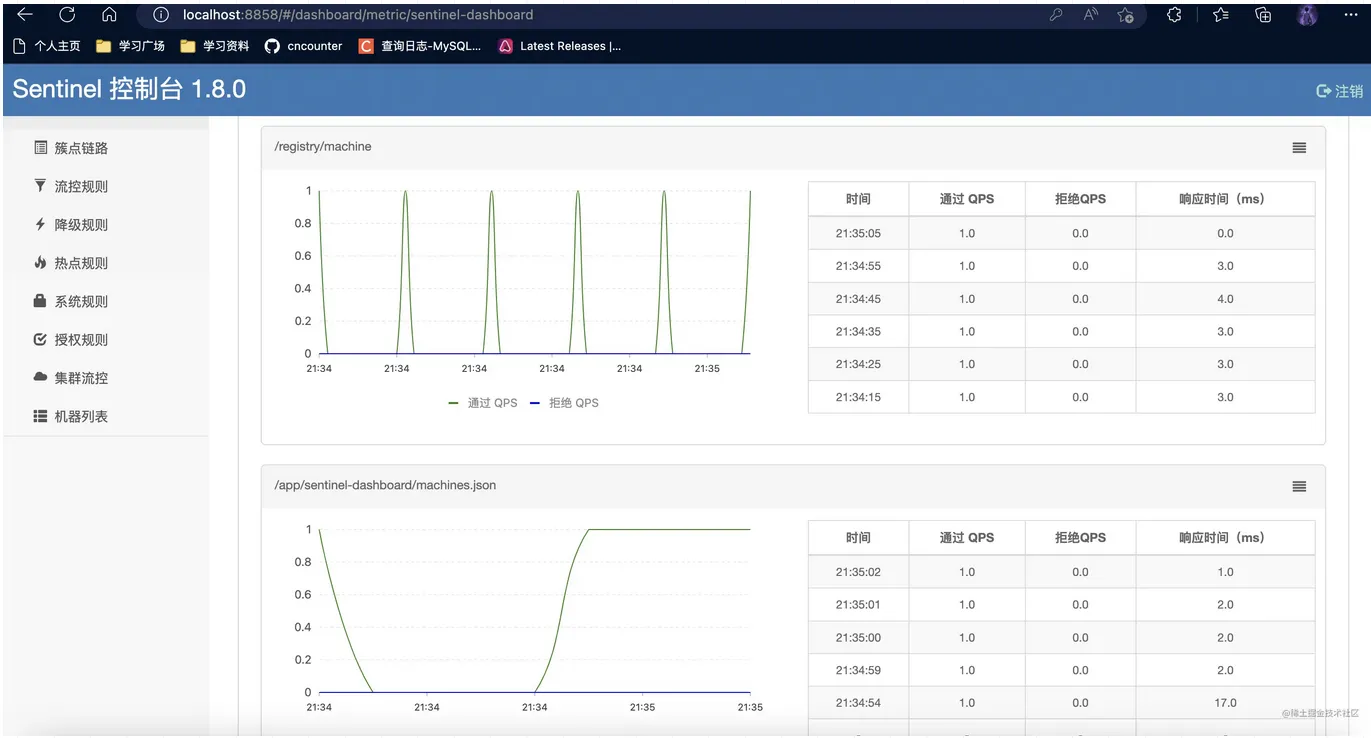Image resolution: width=1371 pixels, height=738 pixels.
Task: Click response time 0.0 in 21:35:05 row
Action: [x=1225, y=233]
